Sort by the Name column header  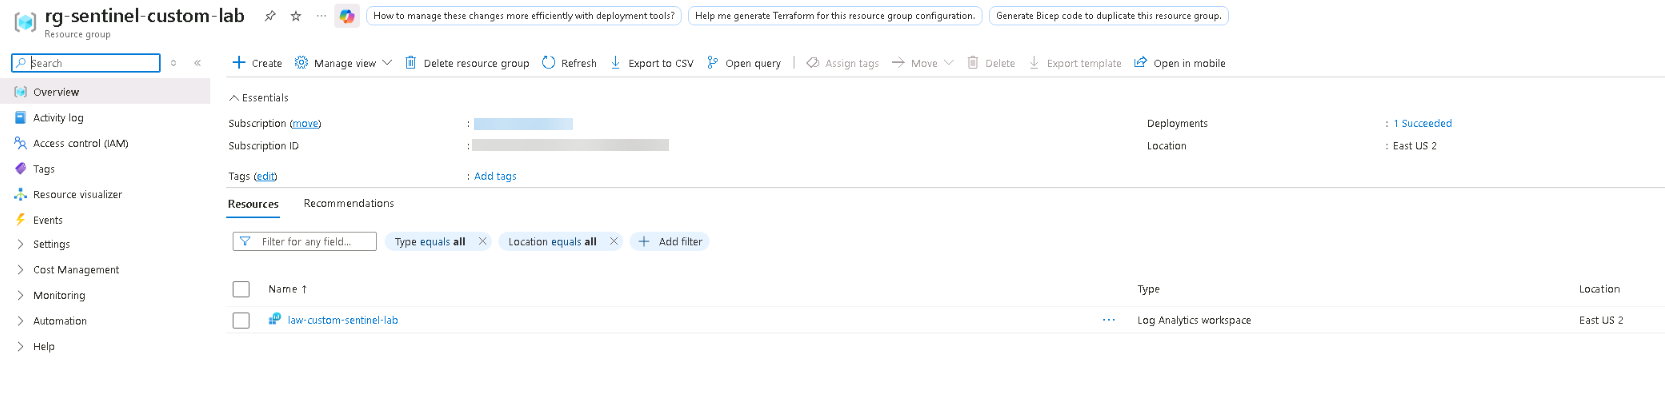tap(287, 289)
